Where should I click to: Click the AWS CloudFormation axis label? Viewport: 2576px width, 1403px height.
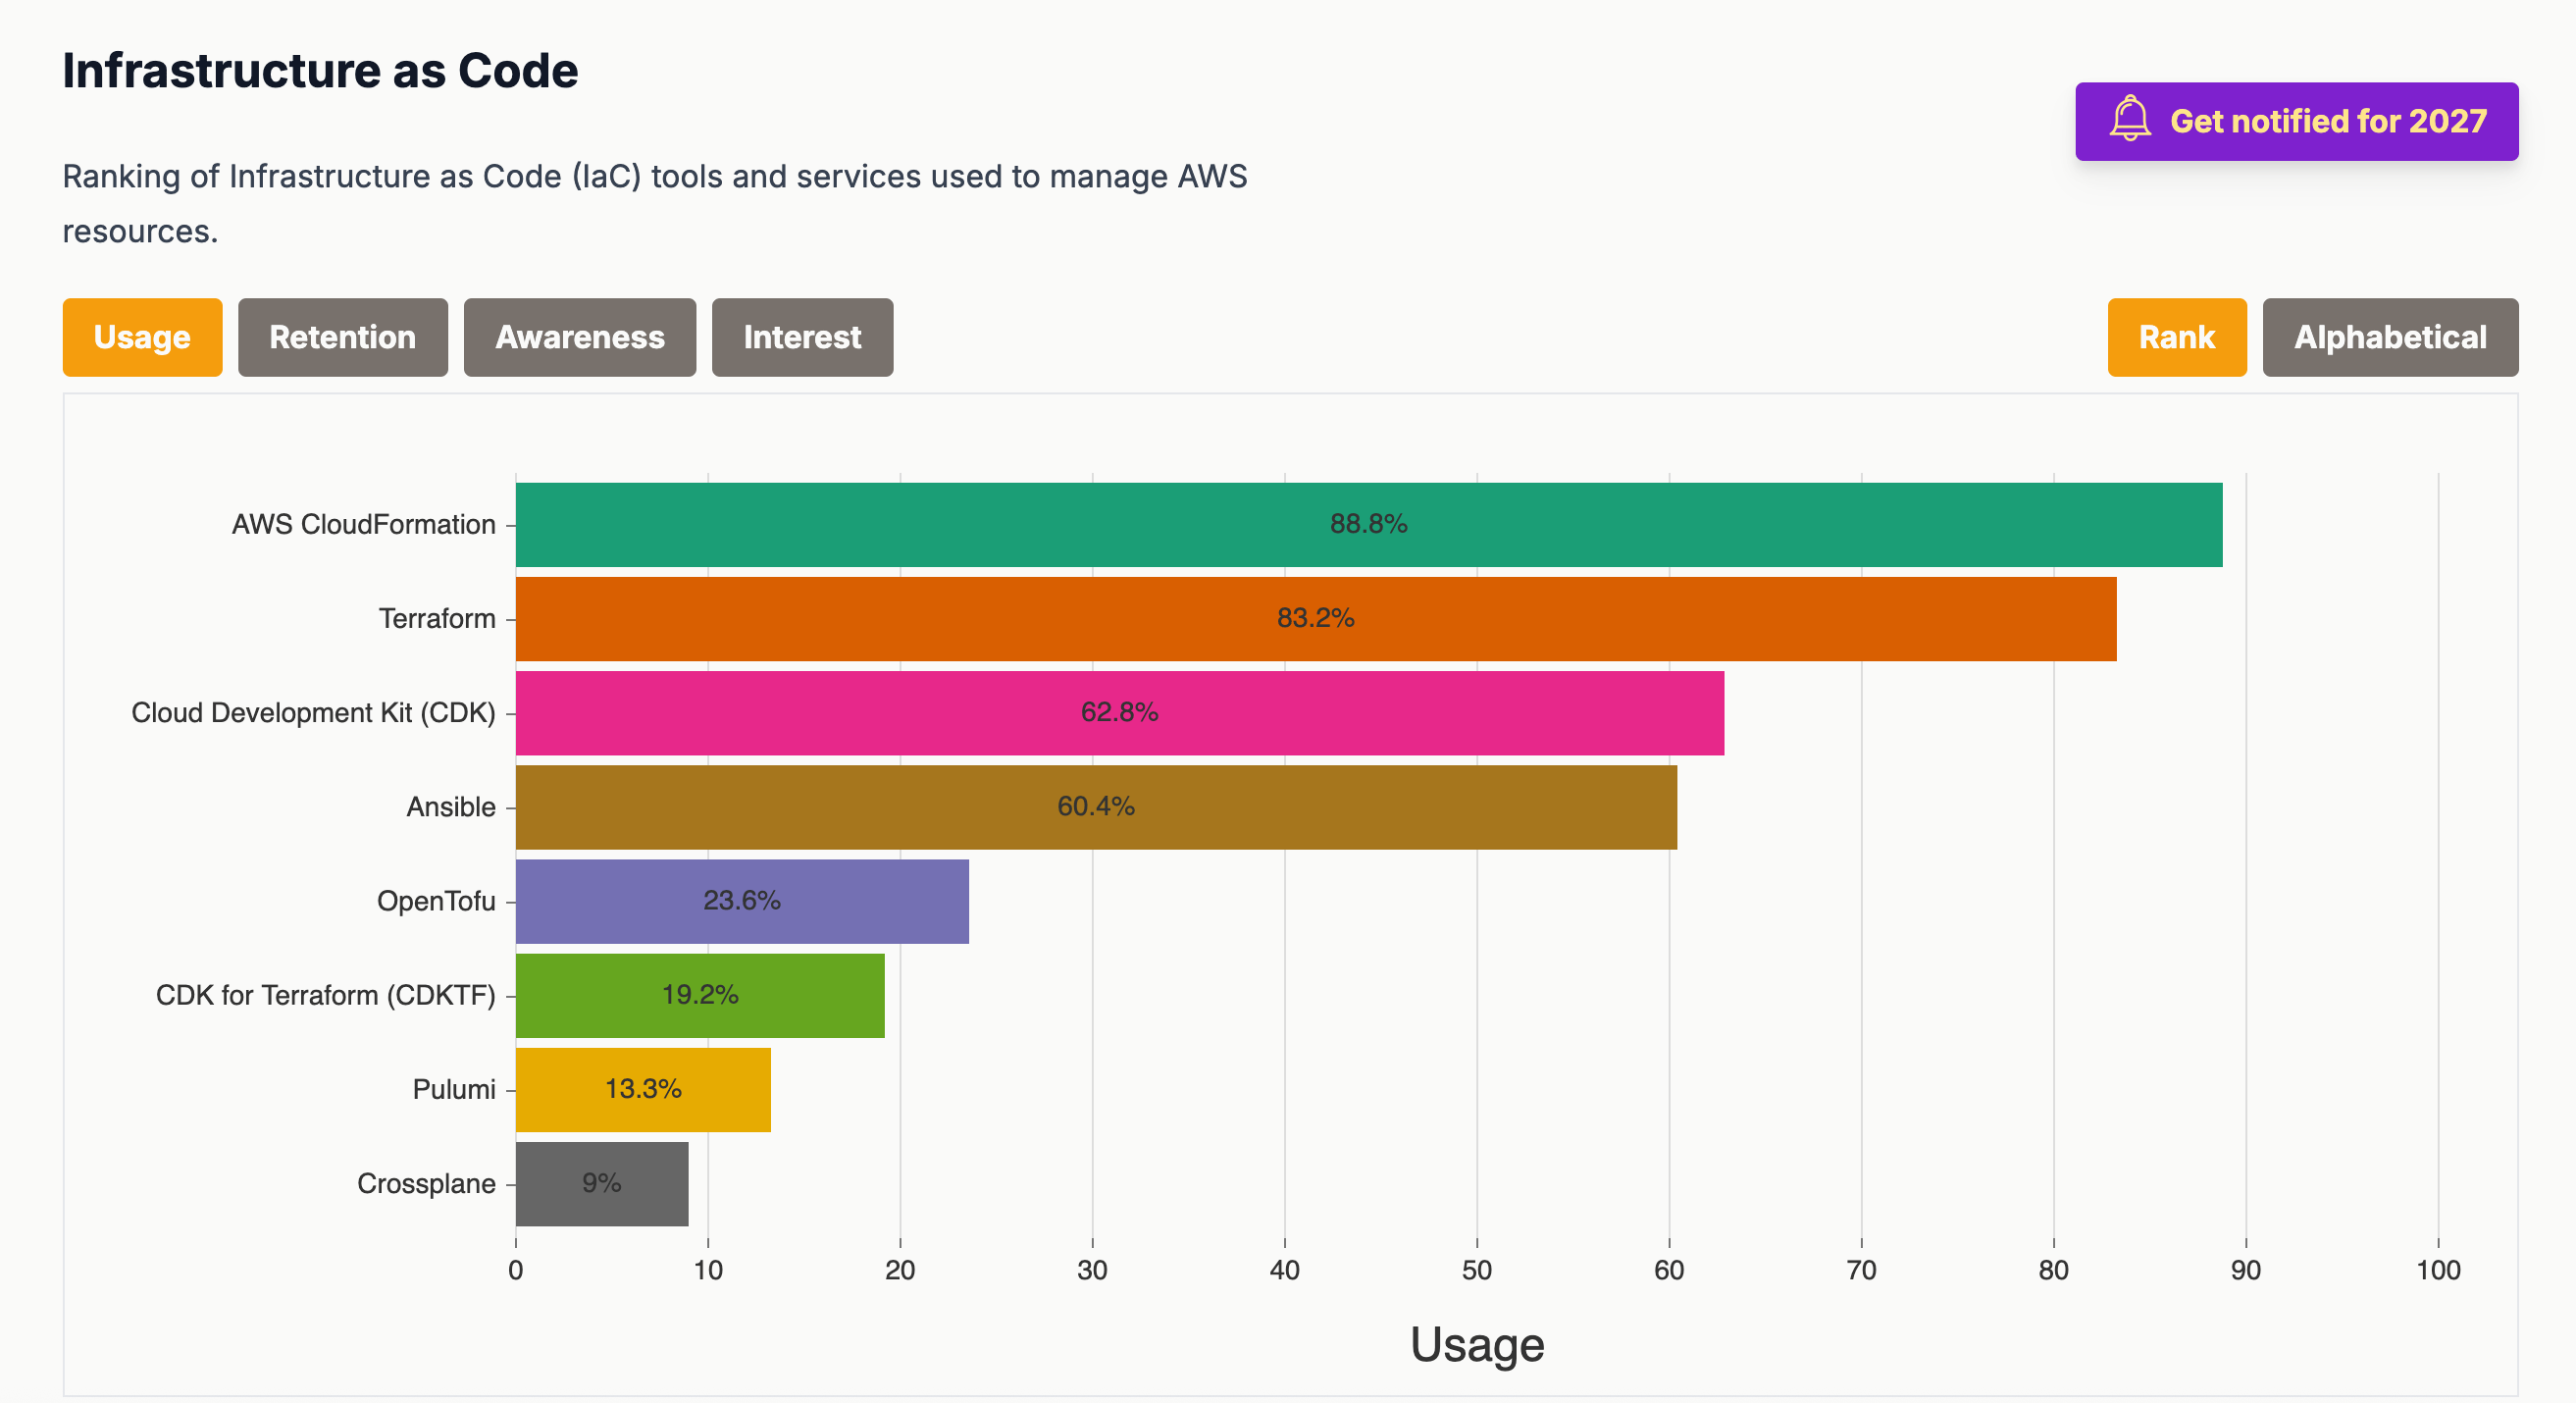(364, 523)
